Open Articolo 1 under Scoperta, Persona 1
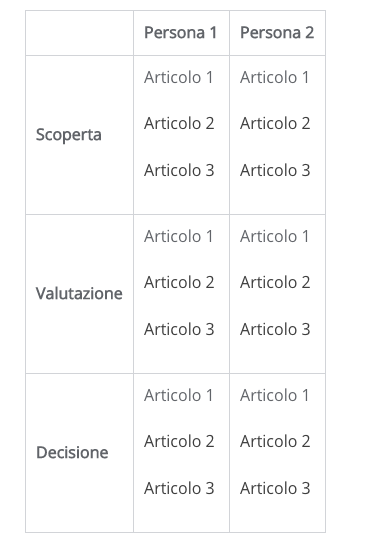This screenshot has width=366, height=546. click(x=179, y=77)
